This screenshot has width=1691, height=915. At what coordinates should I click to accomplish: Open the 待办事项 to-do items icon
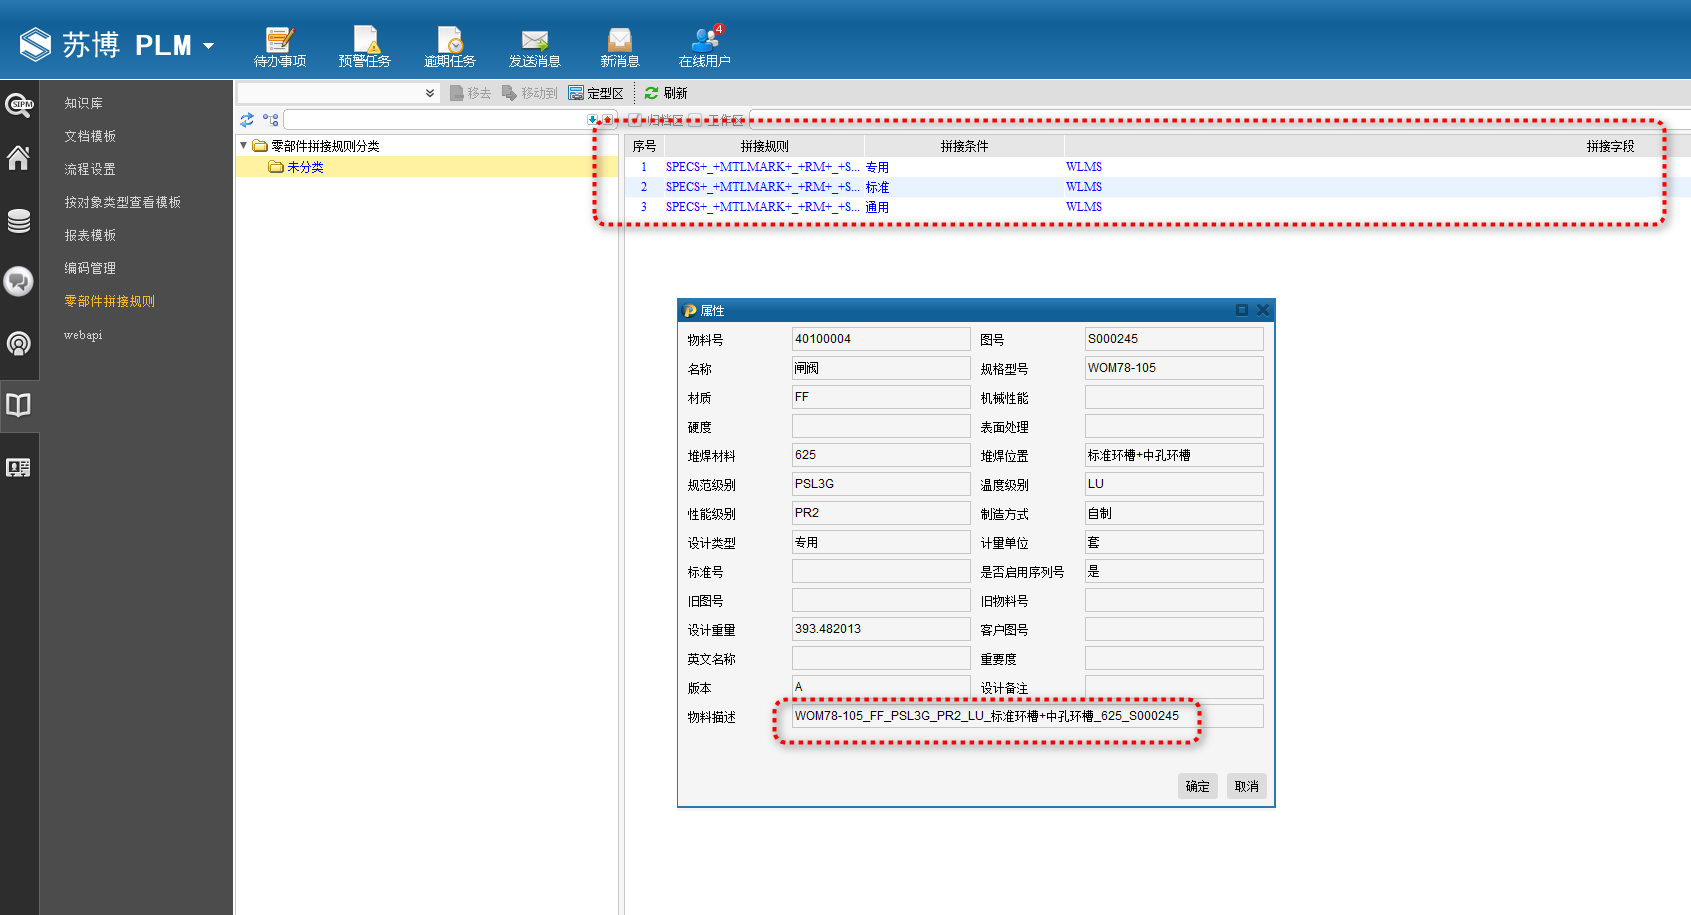pos(279,47)
